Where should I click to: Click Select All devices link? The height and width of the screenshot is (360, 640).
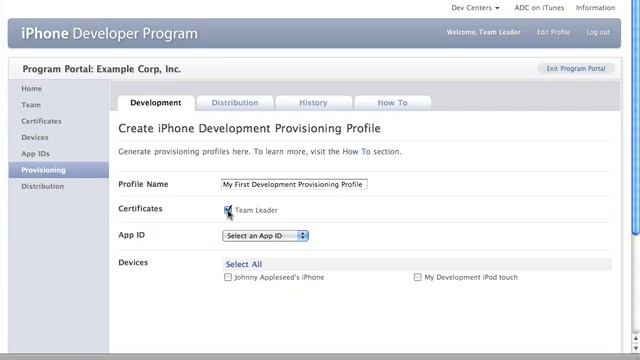(x=244, y=264)
